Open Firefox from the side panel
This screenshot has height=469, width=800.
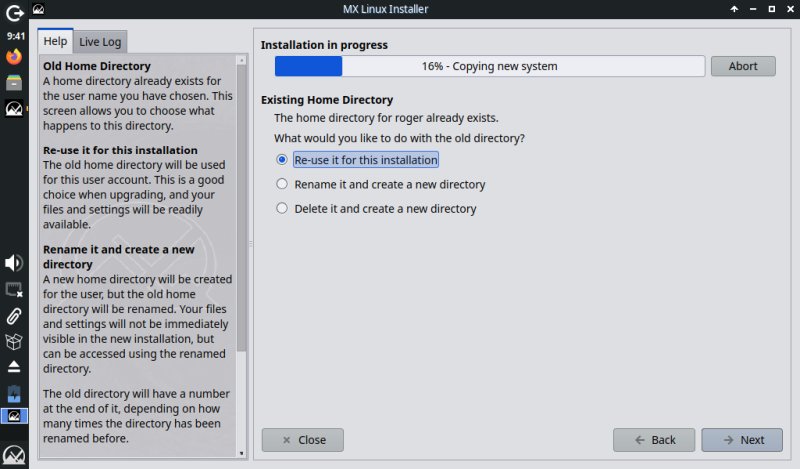(14, 58)
